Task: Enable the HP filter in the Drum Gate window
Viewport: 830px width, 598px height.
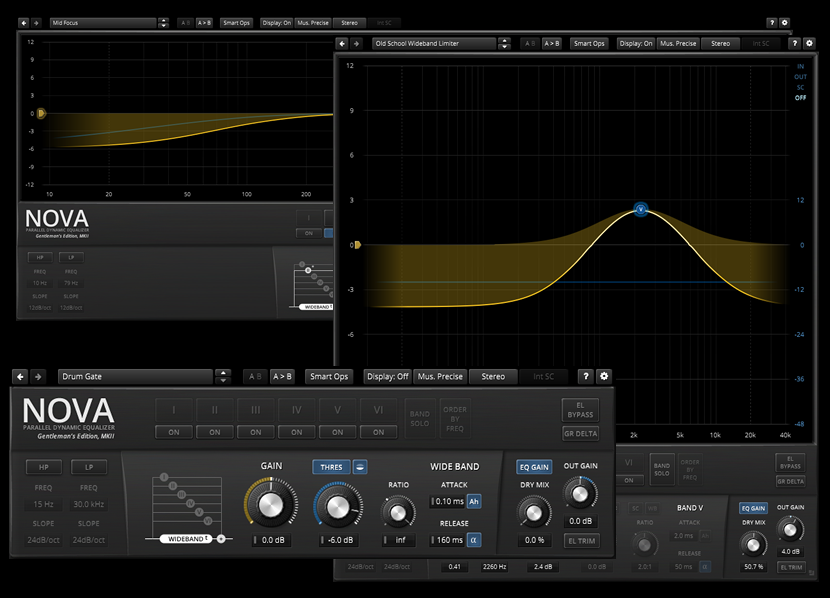Action: click(x=43, y=467)
